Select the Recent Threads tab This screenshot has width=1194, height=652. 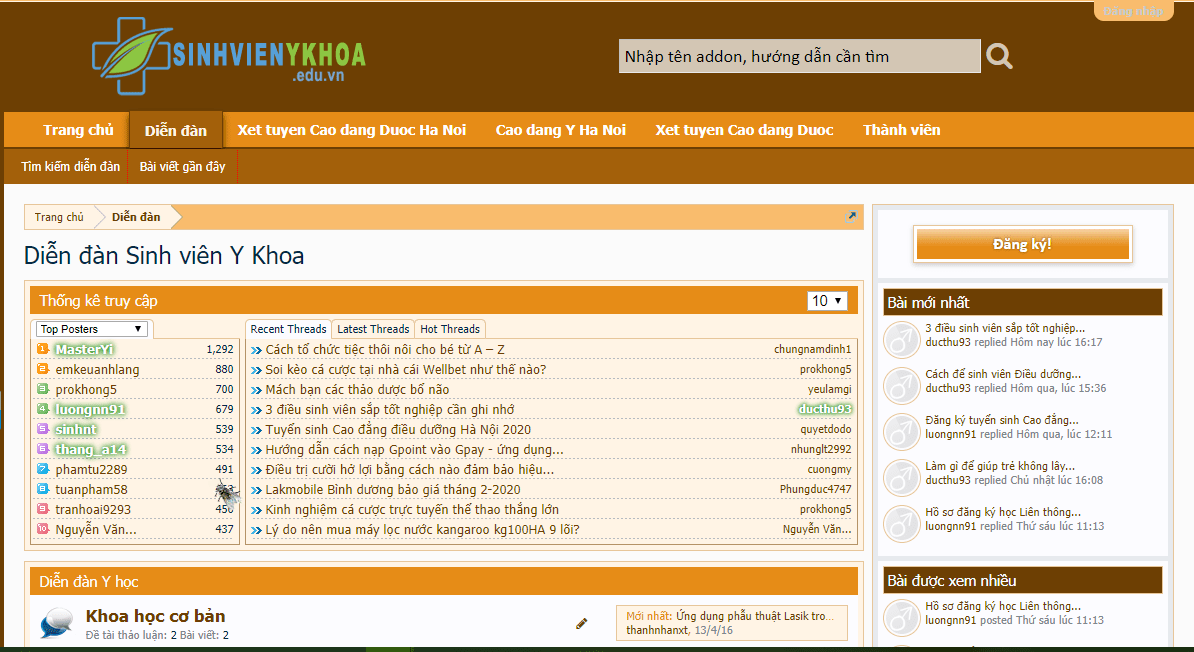coord(288,329)
